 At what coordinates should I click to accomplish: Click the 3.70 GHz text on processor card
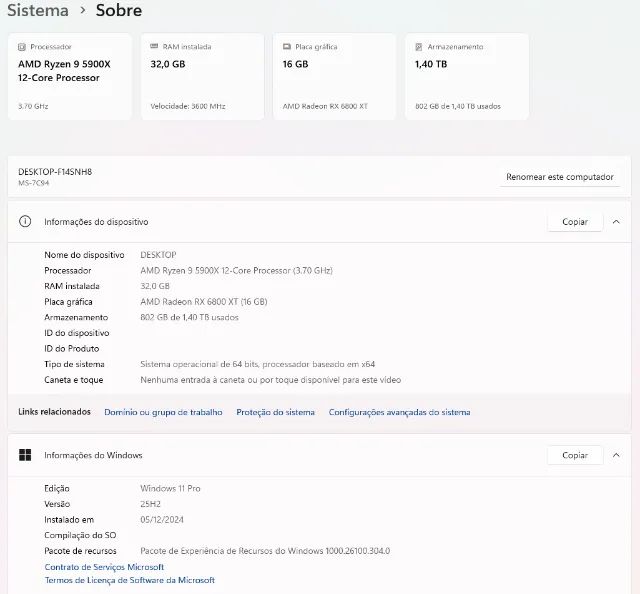[33, 106]
